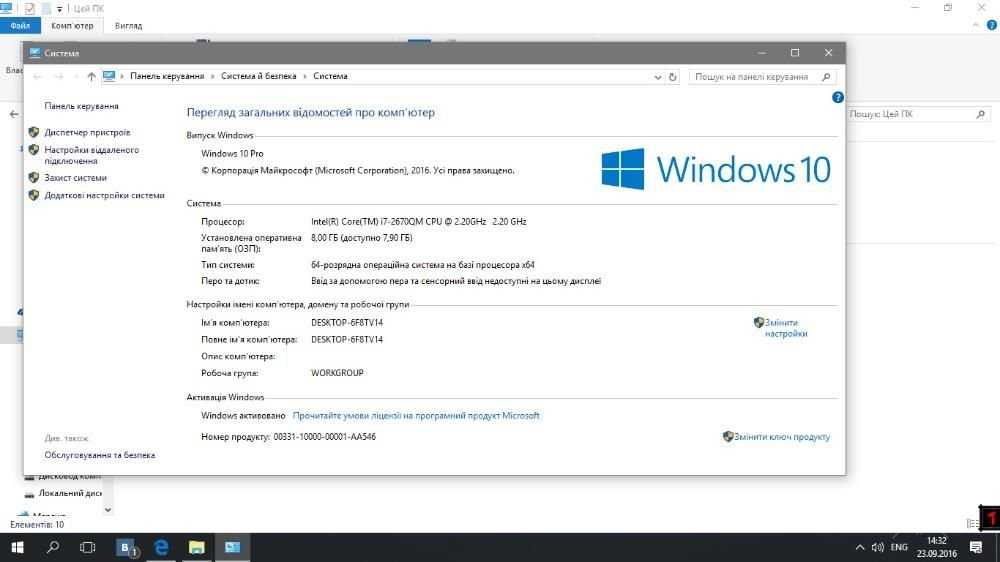Open the Action Center notifications icon
Viewport: 1000px width, 562px height.
click(976, 547)
